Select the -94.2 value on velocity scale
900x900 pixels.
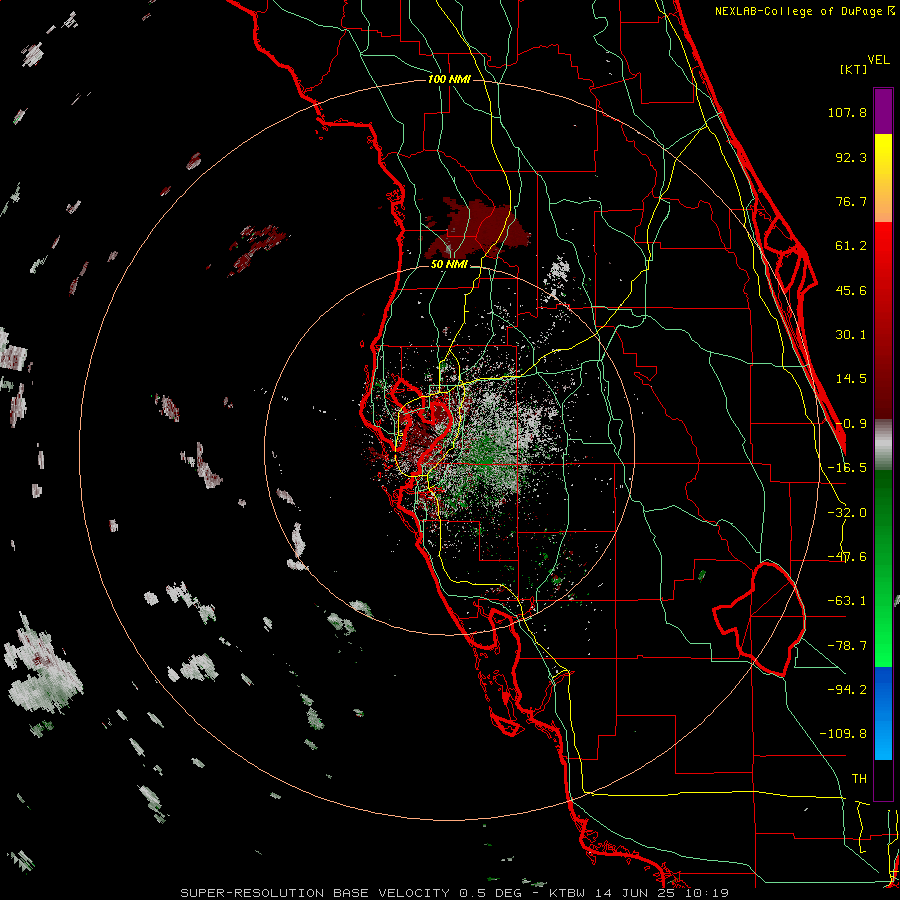[x=847, y=690]
